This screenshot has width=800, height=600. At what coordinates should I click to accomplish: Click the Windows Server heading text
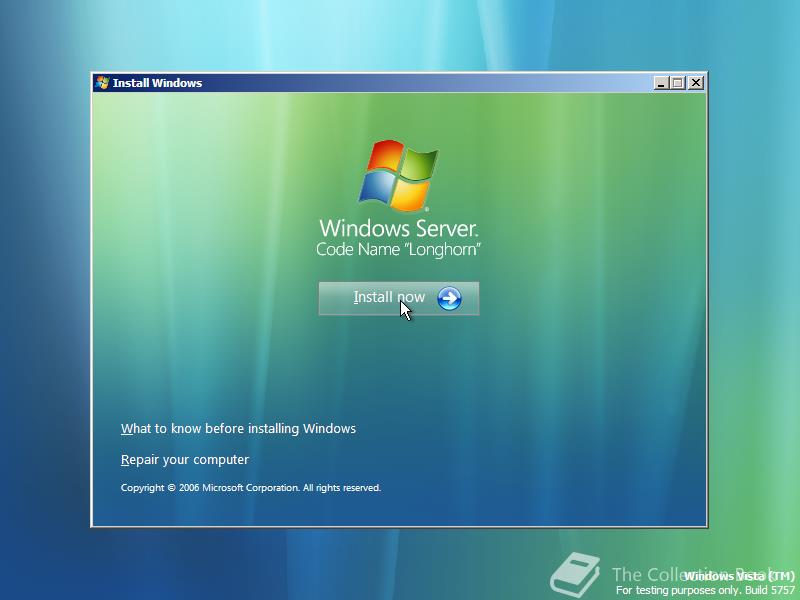(x=398, y=228)
